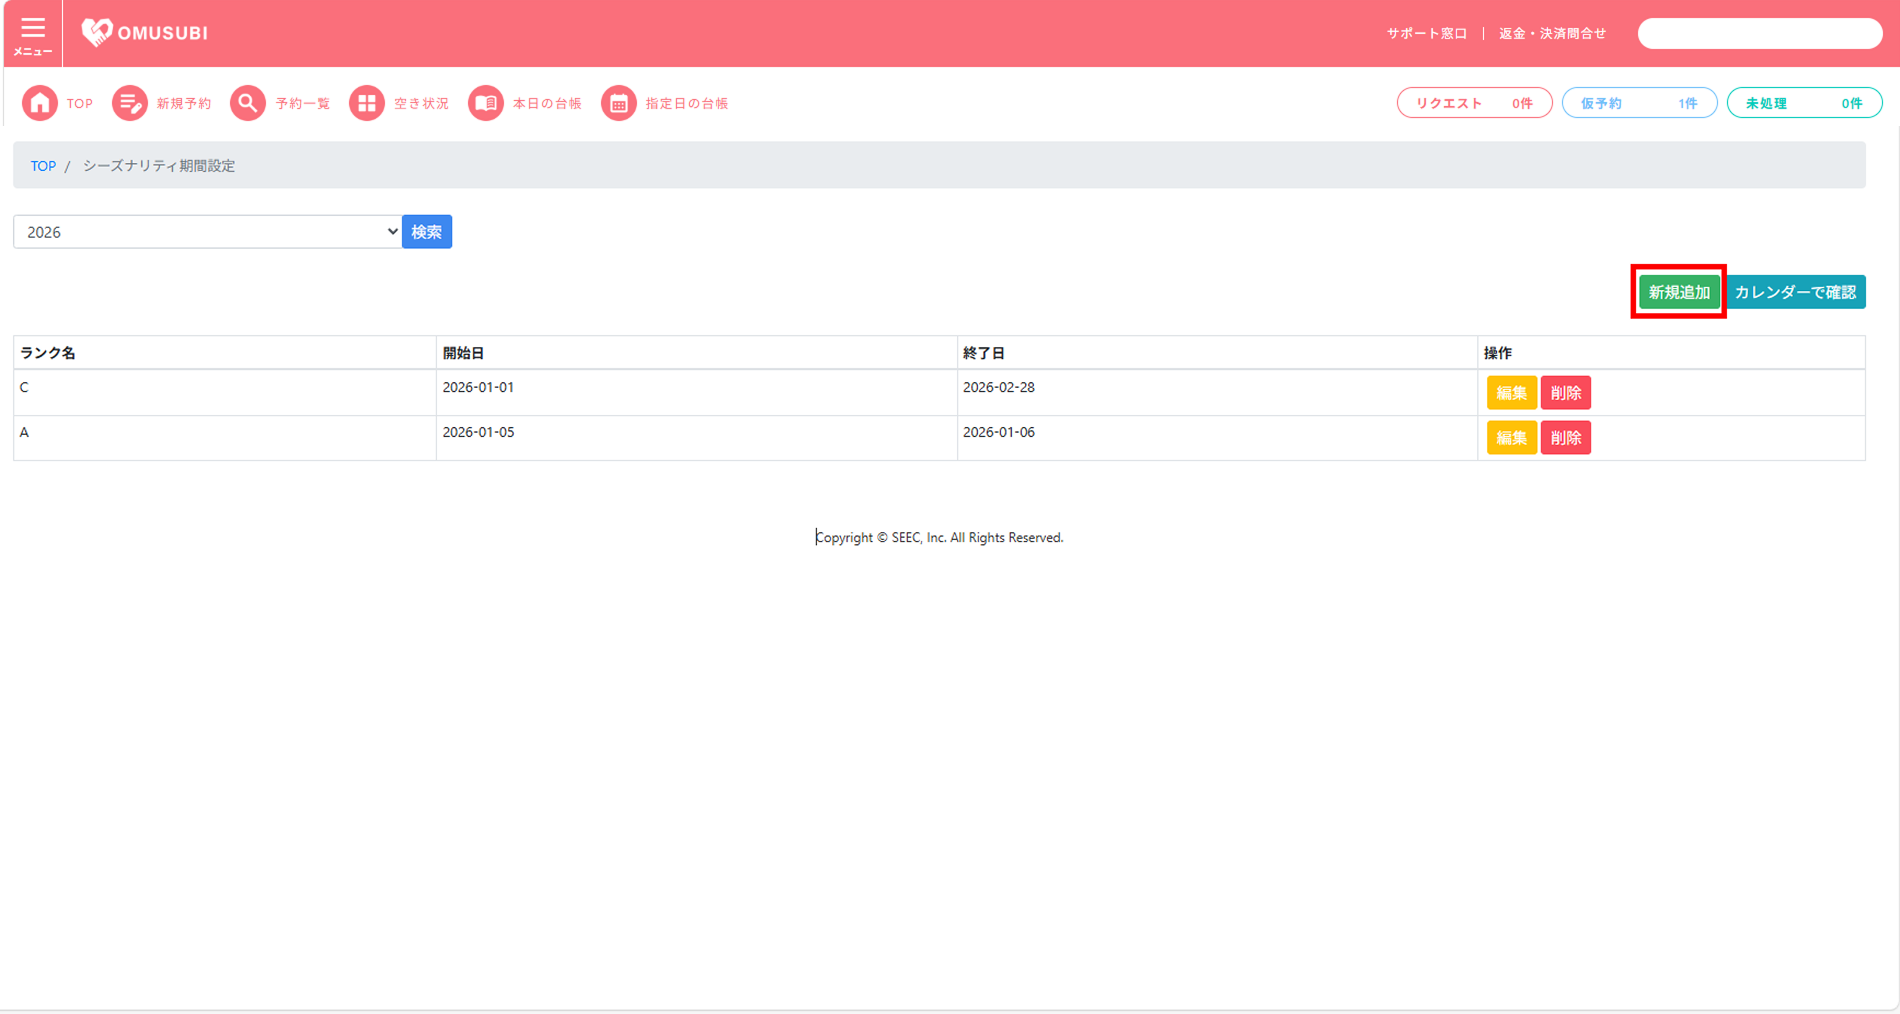Click 編集 for rank A row

[1511, 438]
